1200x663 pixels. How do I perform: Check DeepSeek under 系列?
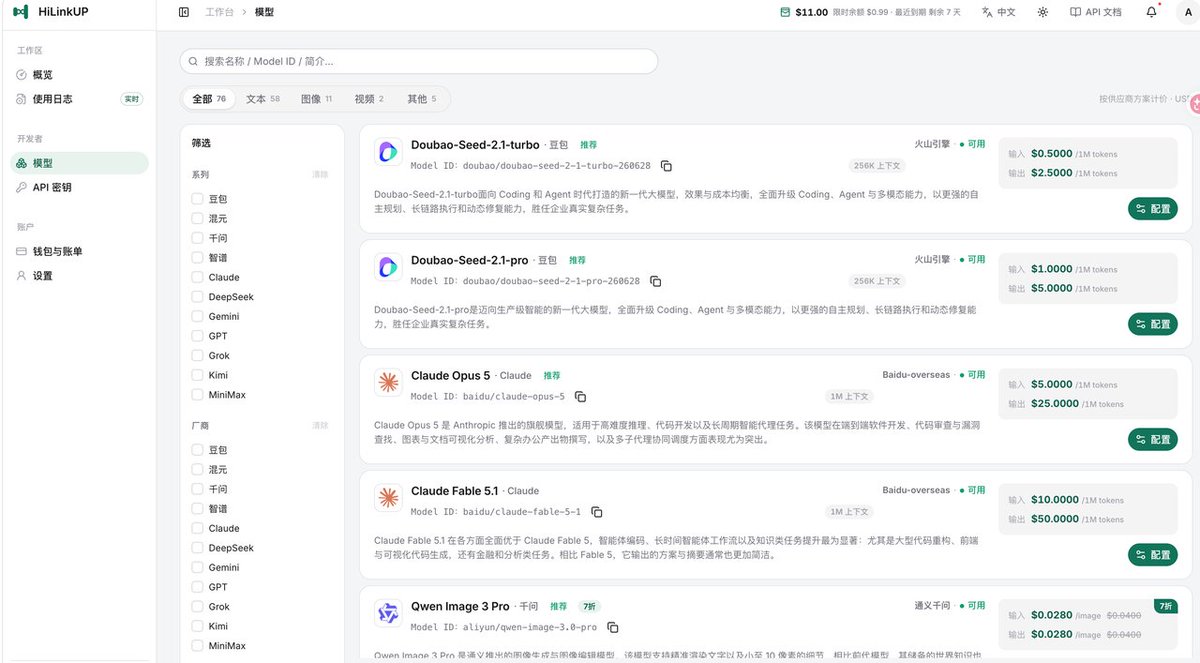197,297
